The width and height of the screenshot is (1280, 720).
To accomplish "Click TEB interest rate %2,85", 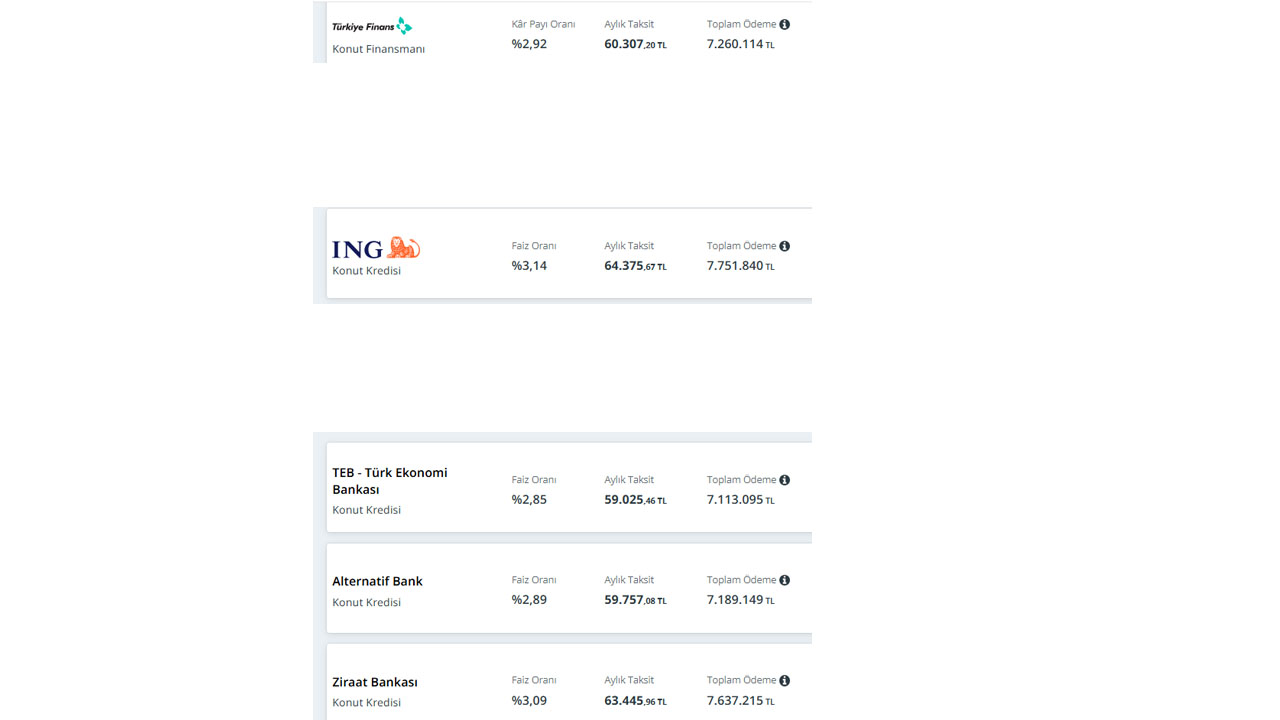I will coord(529,500).
